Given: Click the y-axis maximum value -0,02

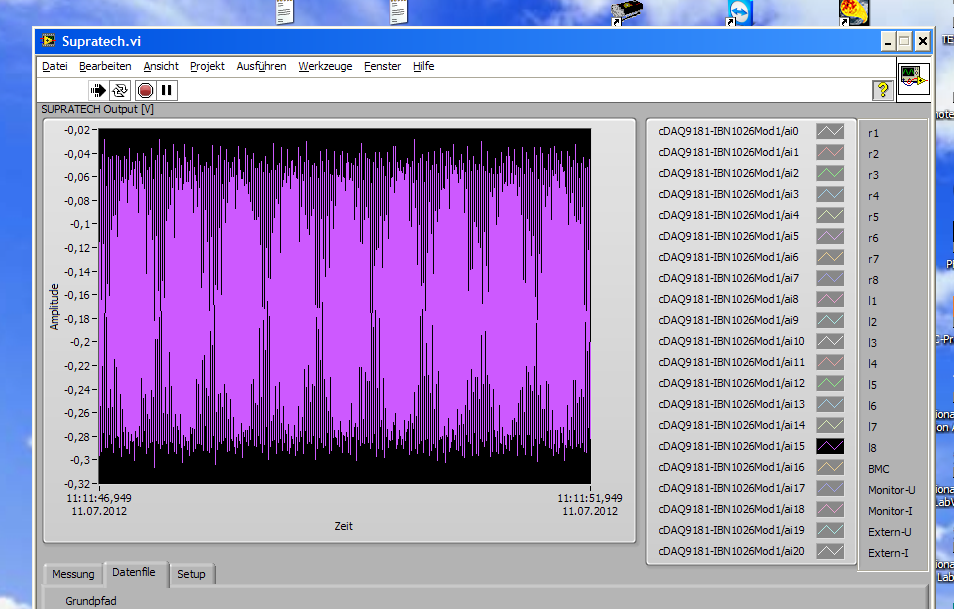Looking at the screenshot, I should point(77,130).
